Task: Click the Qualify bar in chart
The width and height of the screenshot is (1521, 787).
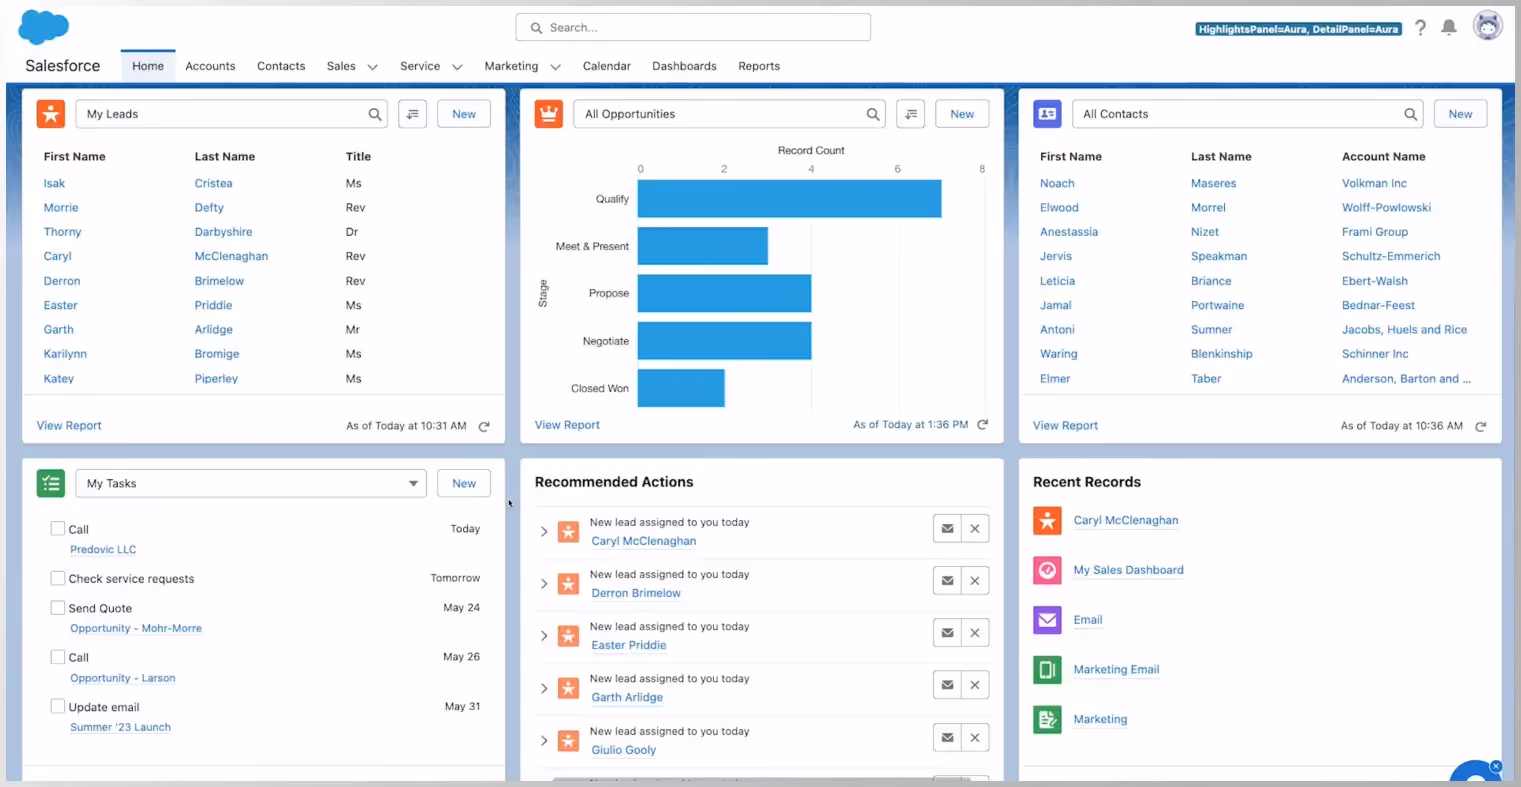Action: point(789,198)
